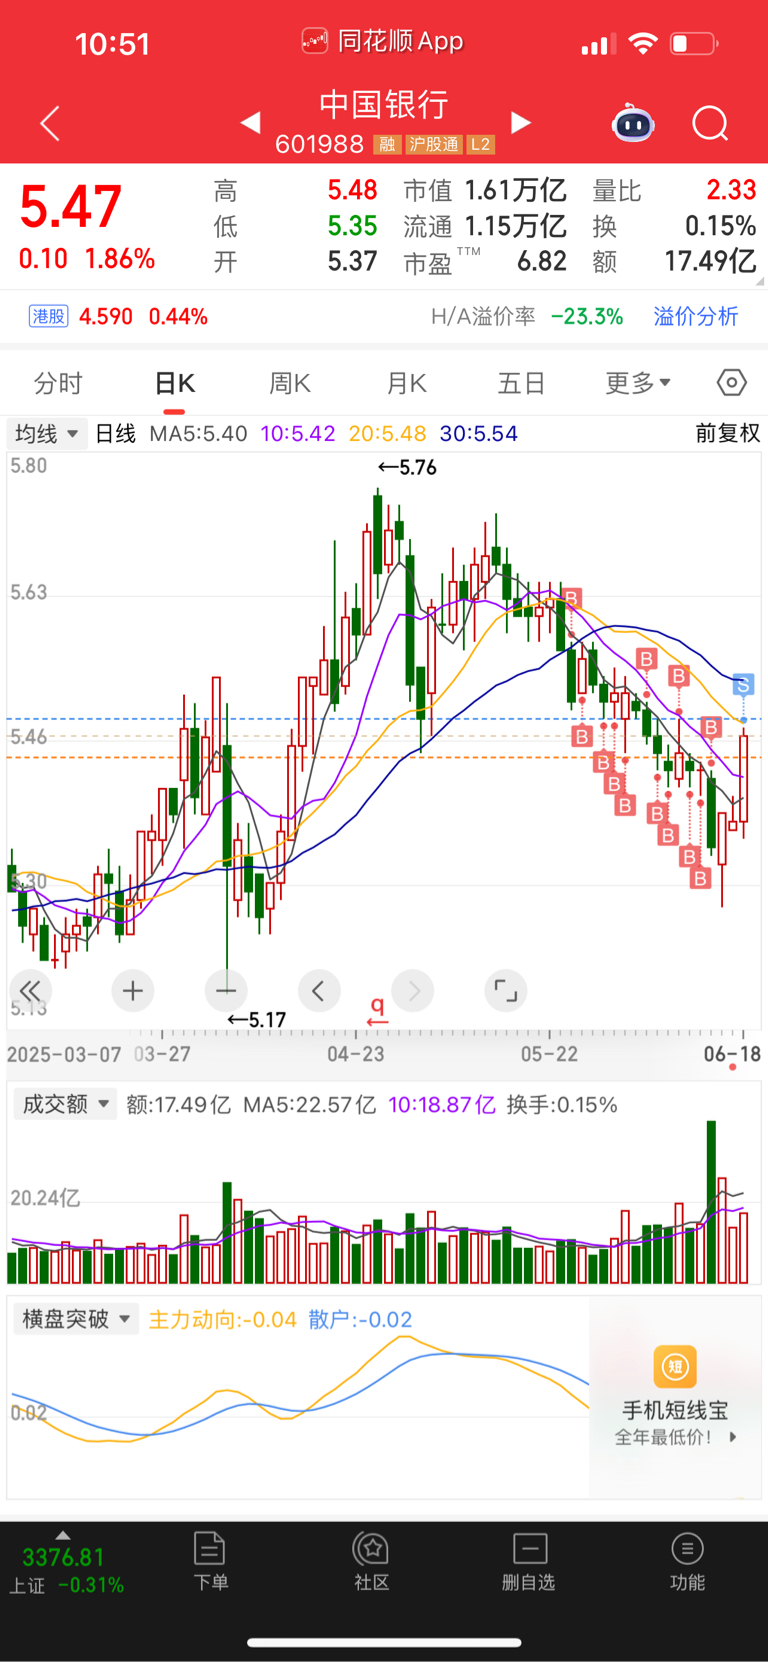
Task: Select the 周K tab
Action: [290, 383]
